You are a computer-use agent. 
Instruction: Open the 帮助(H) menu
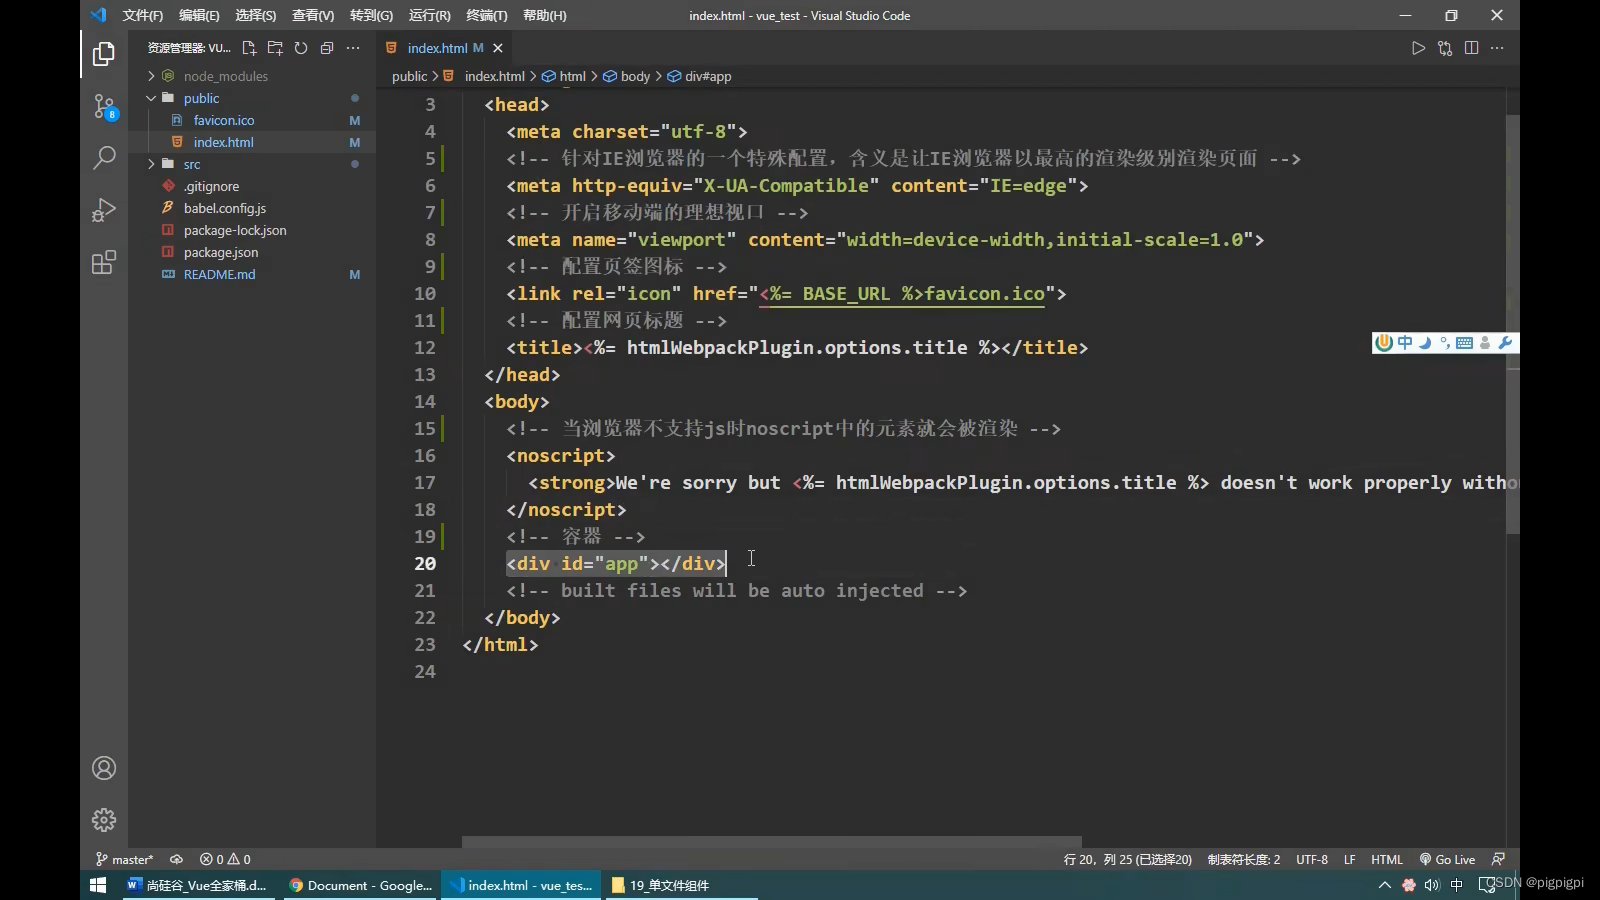pos(544,15)
